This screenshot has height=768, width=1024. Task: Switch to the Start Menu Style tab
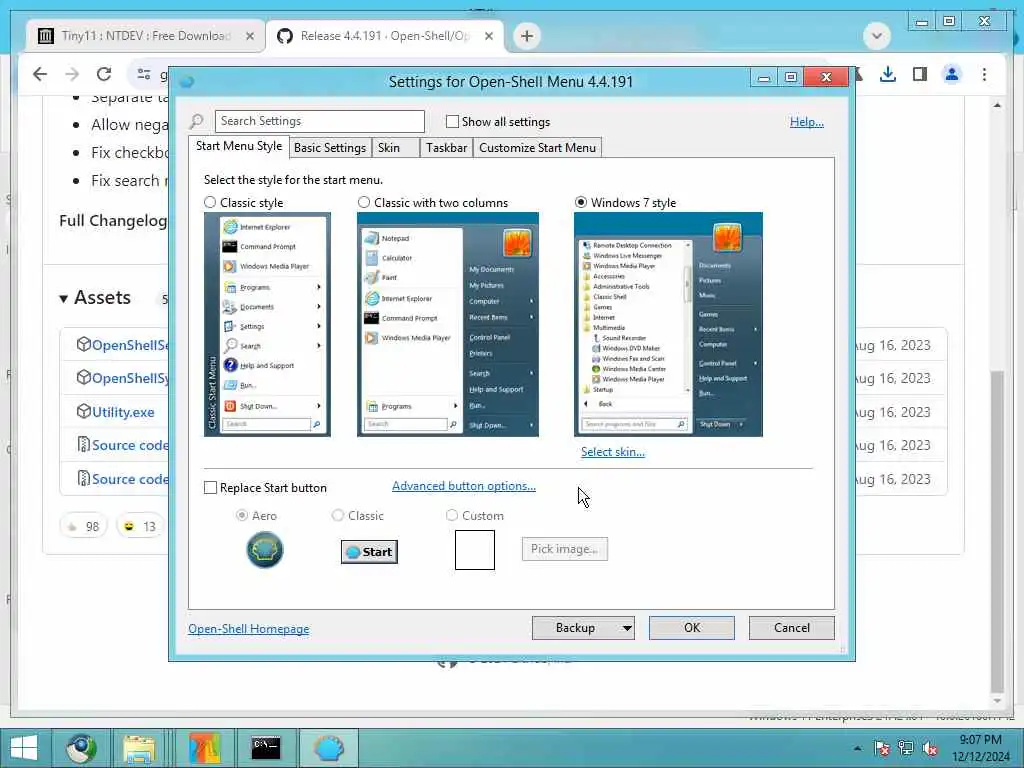(x=239, y=146)
